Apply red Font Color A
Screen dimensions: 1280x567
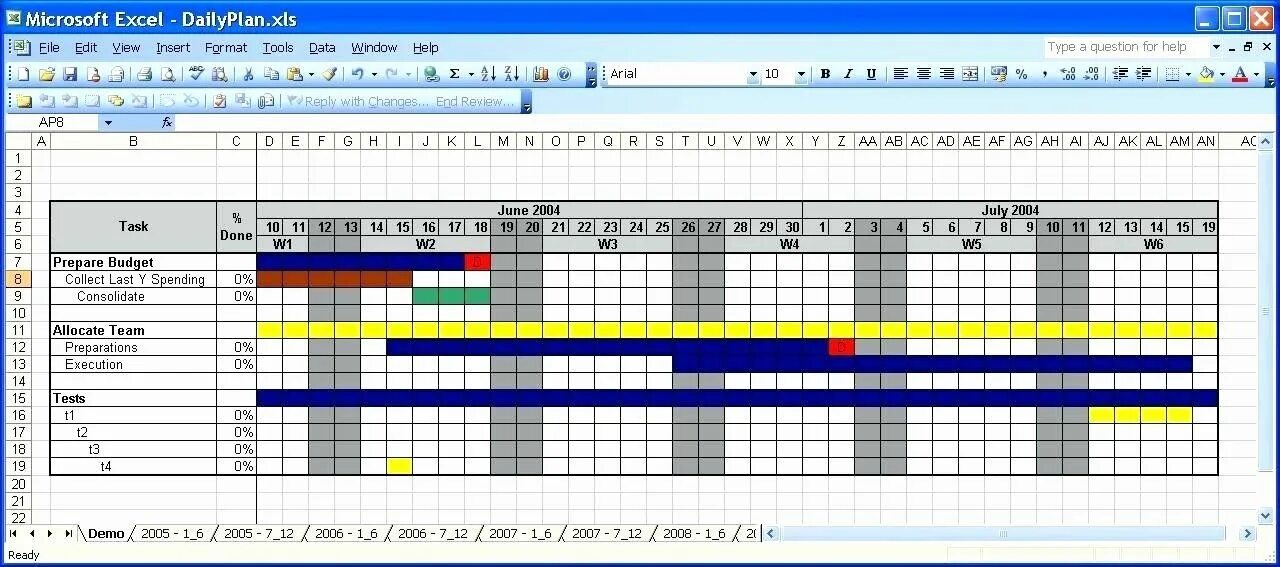[1241, 74]
